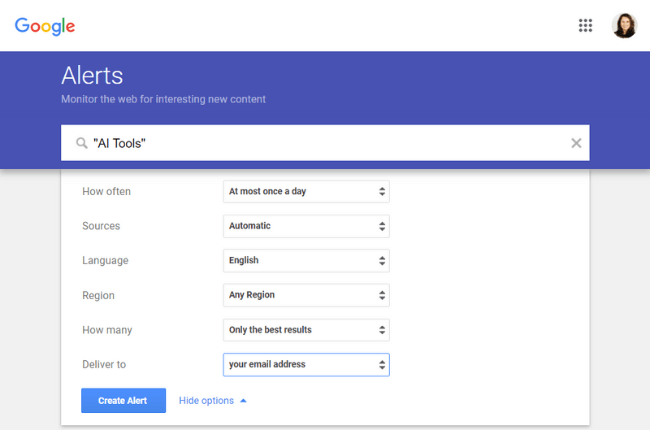Open the Language dropdown showing English
Image resolution: width=650 pixels, height=430 pixels.
tap(306, 260)
